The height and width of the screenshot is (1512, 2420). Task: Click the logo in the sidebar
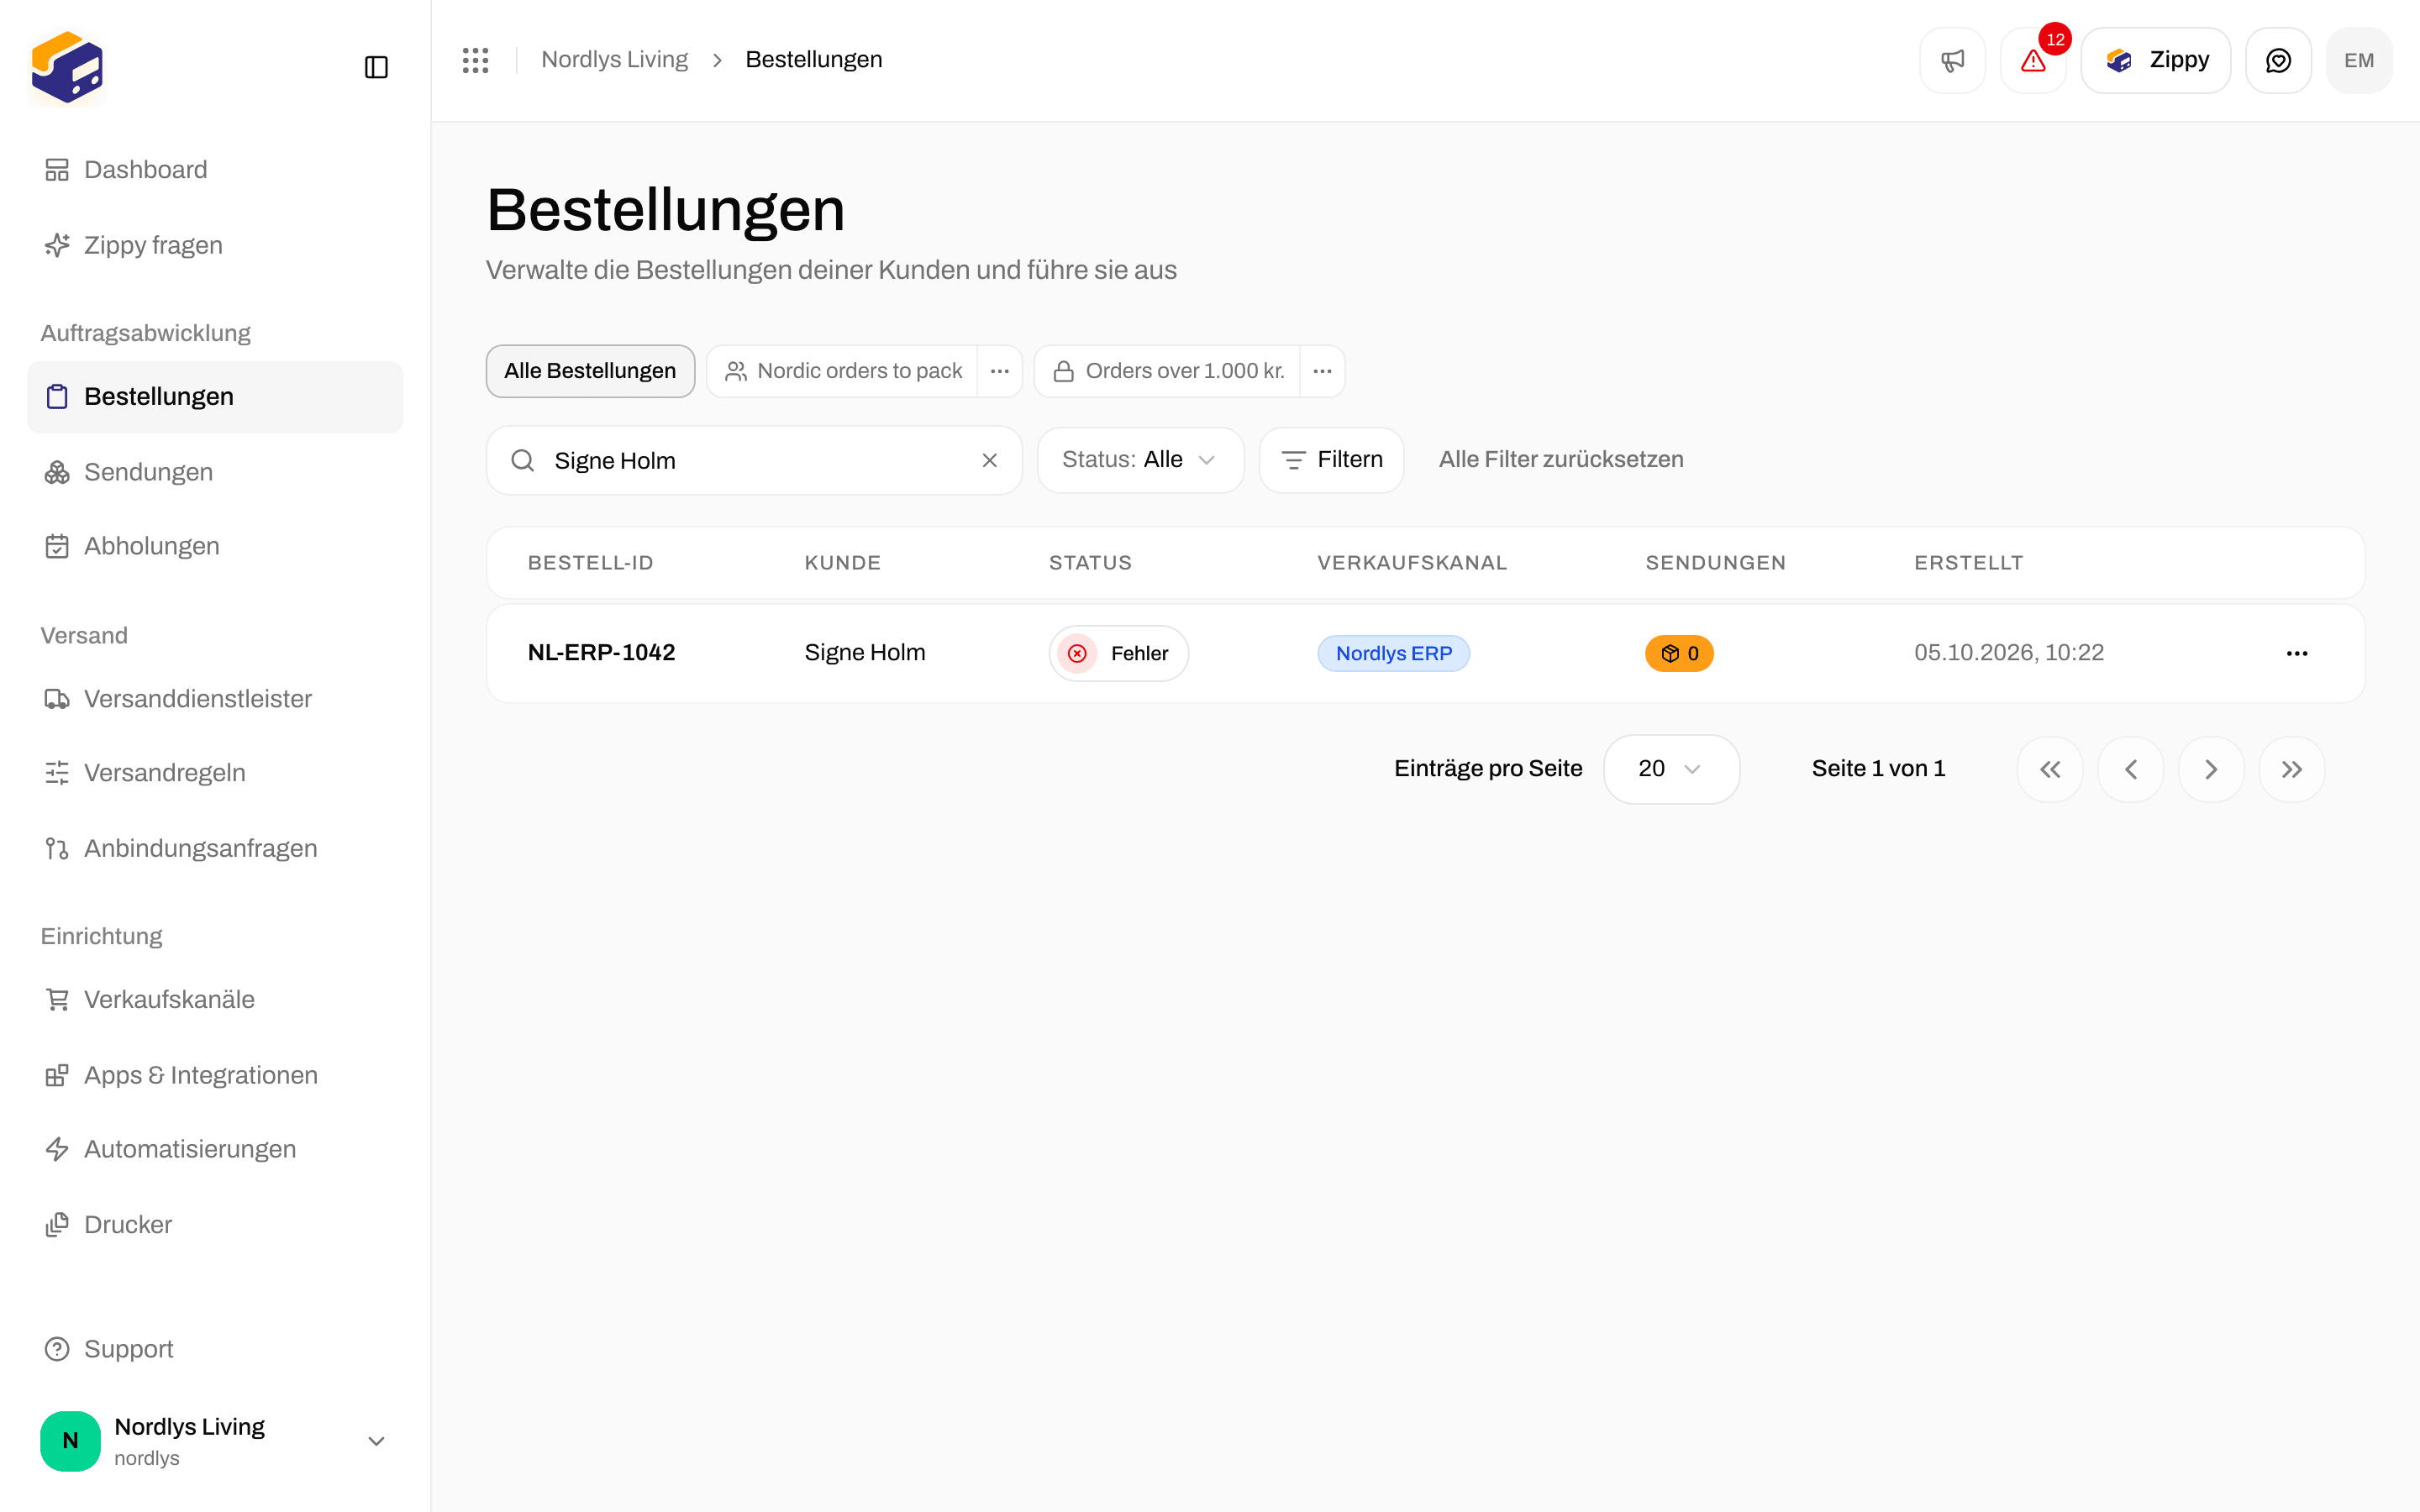point(67,67)
